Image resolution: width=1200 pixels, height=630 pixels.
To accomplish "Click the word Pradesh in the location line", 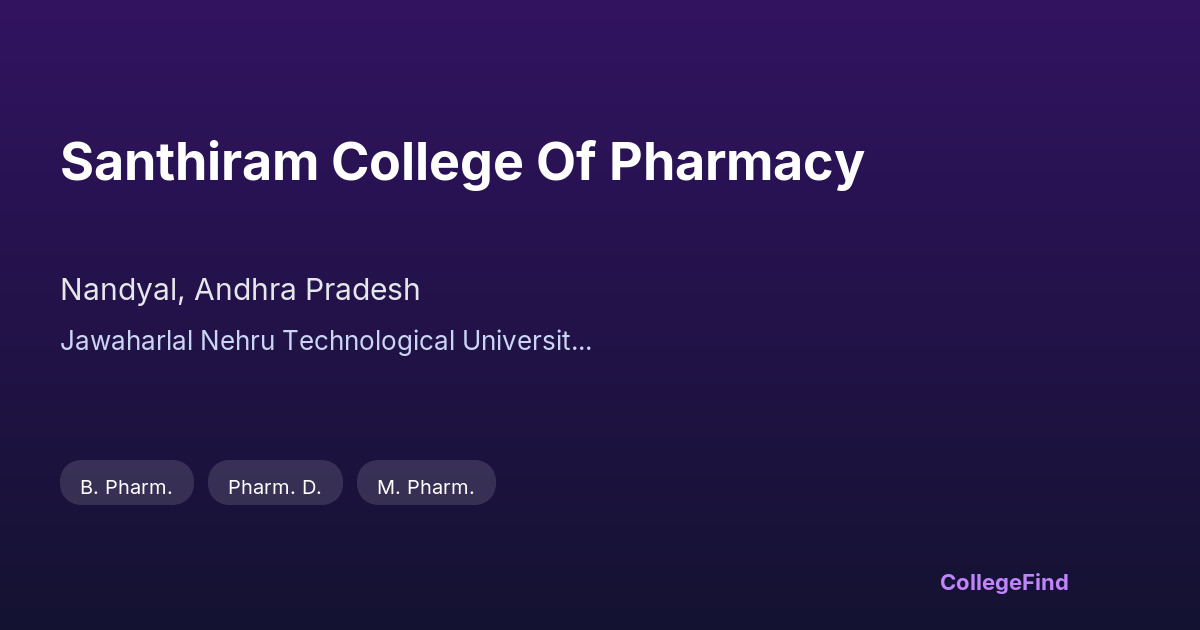I will pos(363,290).
